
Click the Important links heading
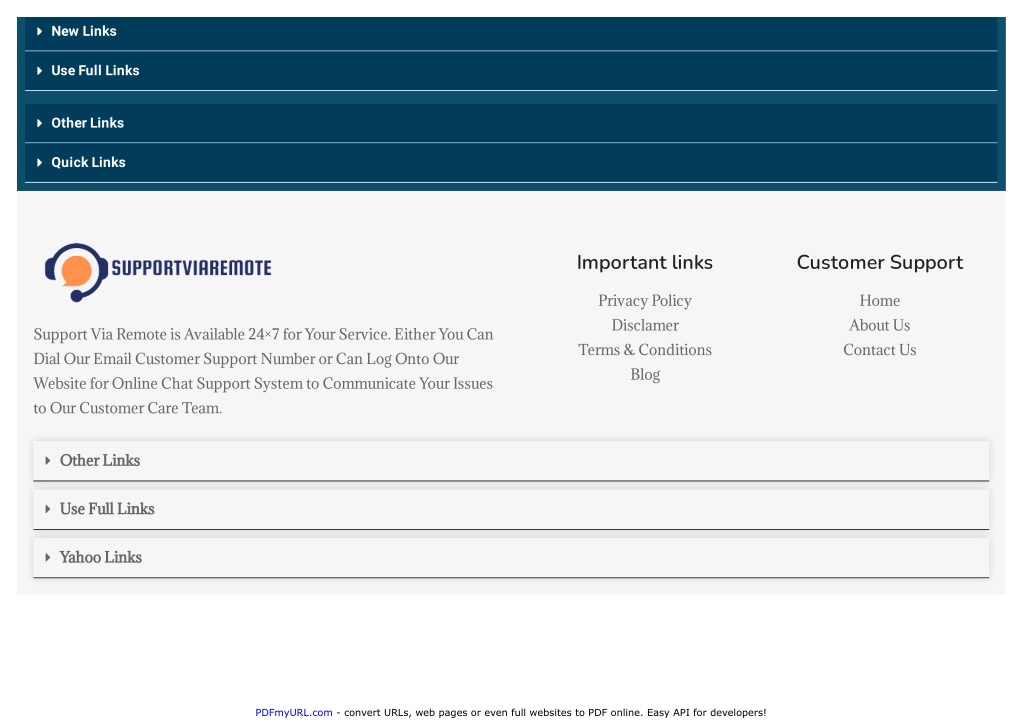[645, 263]
